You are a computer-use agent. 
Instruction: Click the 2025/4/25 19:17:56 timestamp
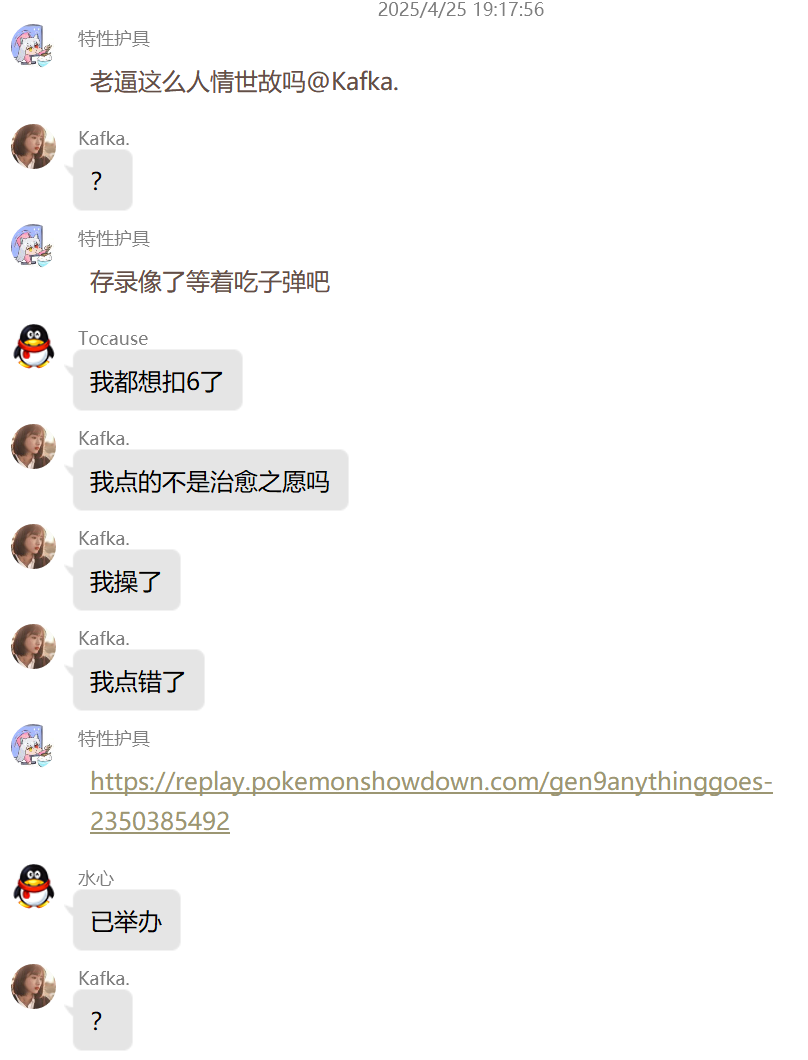tap(460, 9)
